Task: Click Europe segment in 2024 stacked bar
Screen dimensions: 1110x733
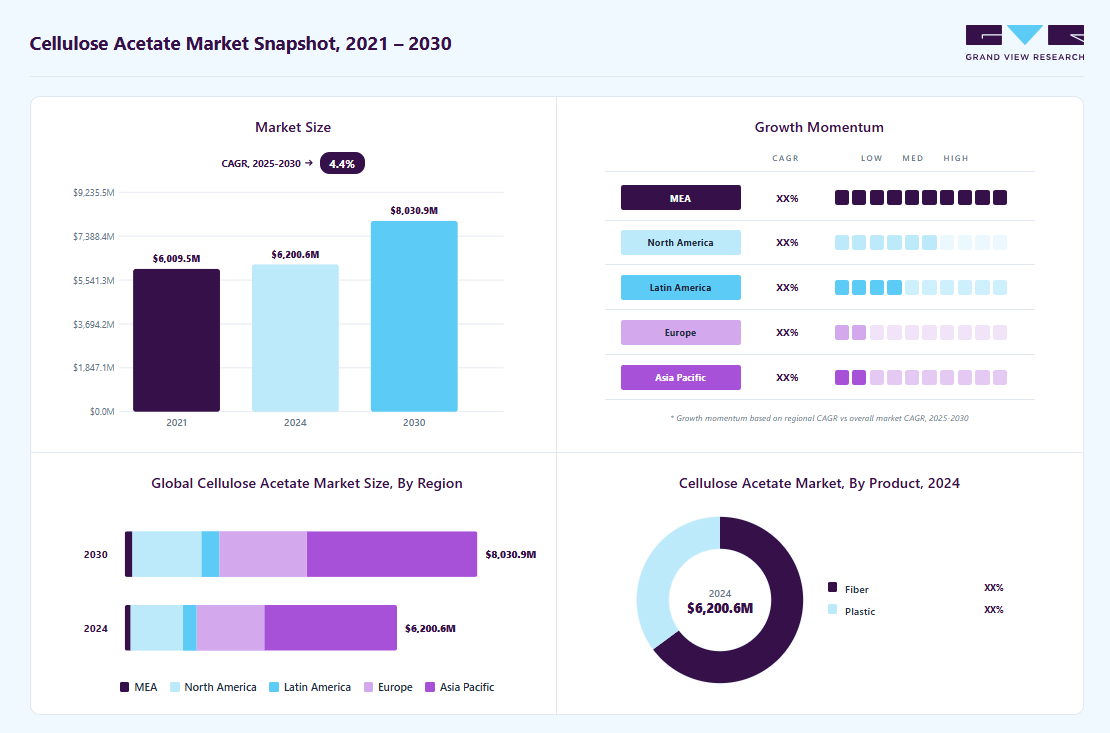Action: click(230, 627)
